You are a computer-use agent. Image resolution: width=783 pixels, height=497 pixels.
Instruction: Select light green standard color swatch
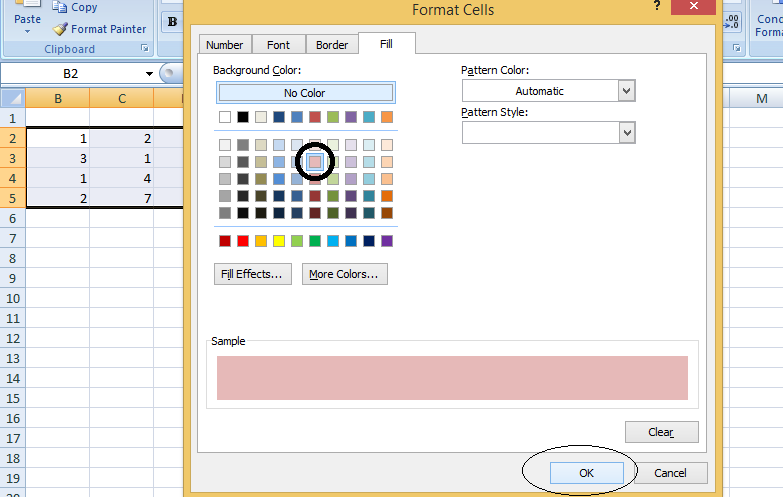[297, 241]
